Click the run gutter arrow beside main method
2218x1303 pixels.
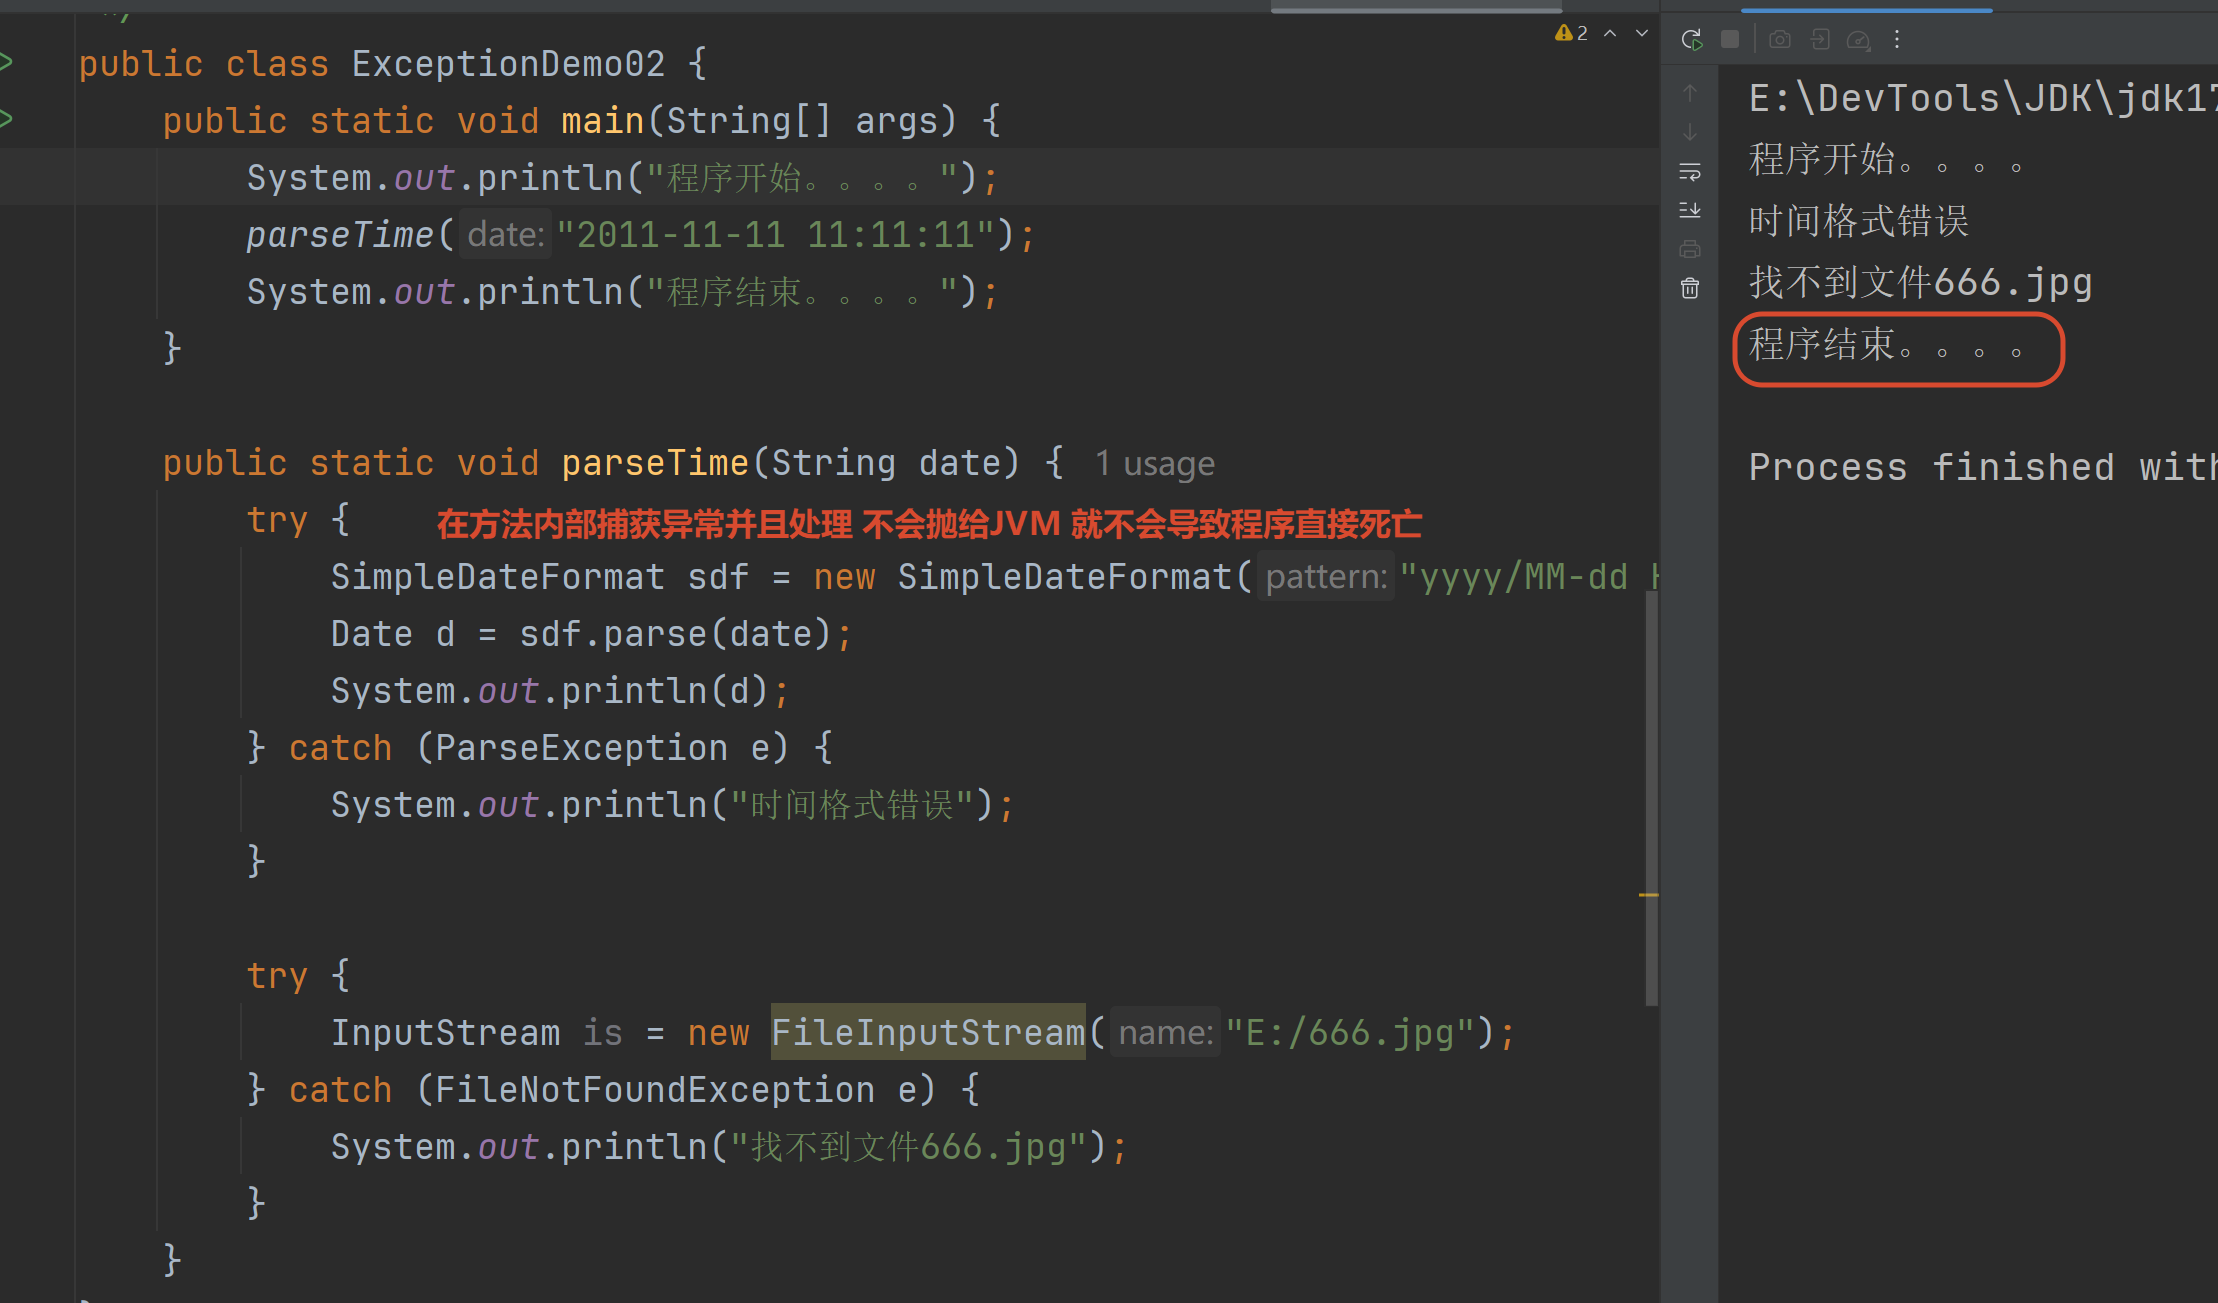[6, 119]
